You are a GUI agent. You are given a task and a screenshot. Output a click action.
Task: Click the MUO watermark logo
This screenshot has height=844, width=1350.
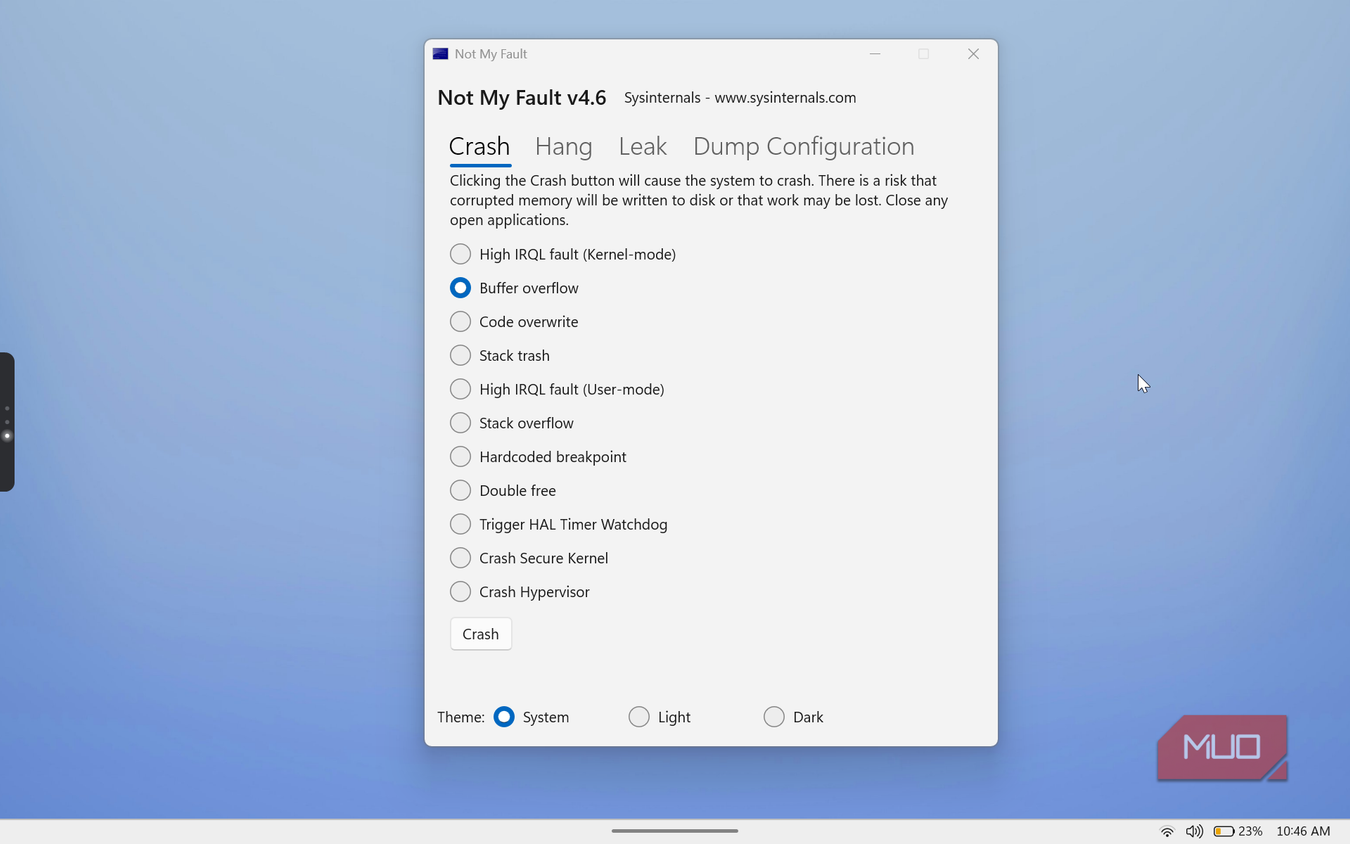[x=1222, y=747]
